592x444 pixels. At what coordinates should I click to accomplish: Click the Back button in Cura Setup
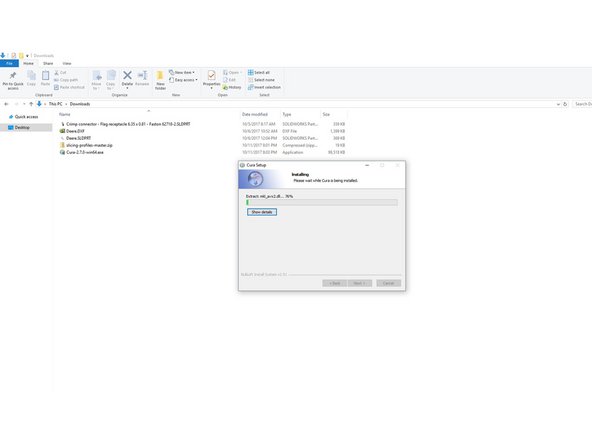(335, 283)
